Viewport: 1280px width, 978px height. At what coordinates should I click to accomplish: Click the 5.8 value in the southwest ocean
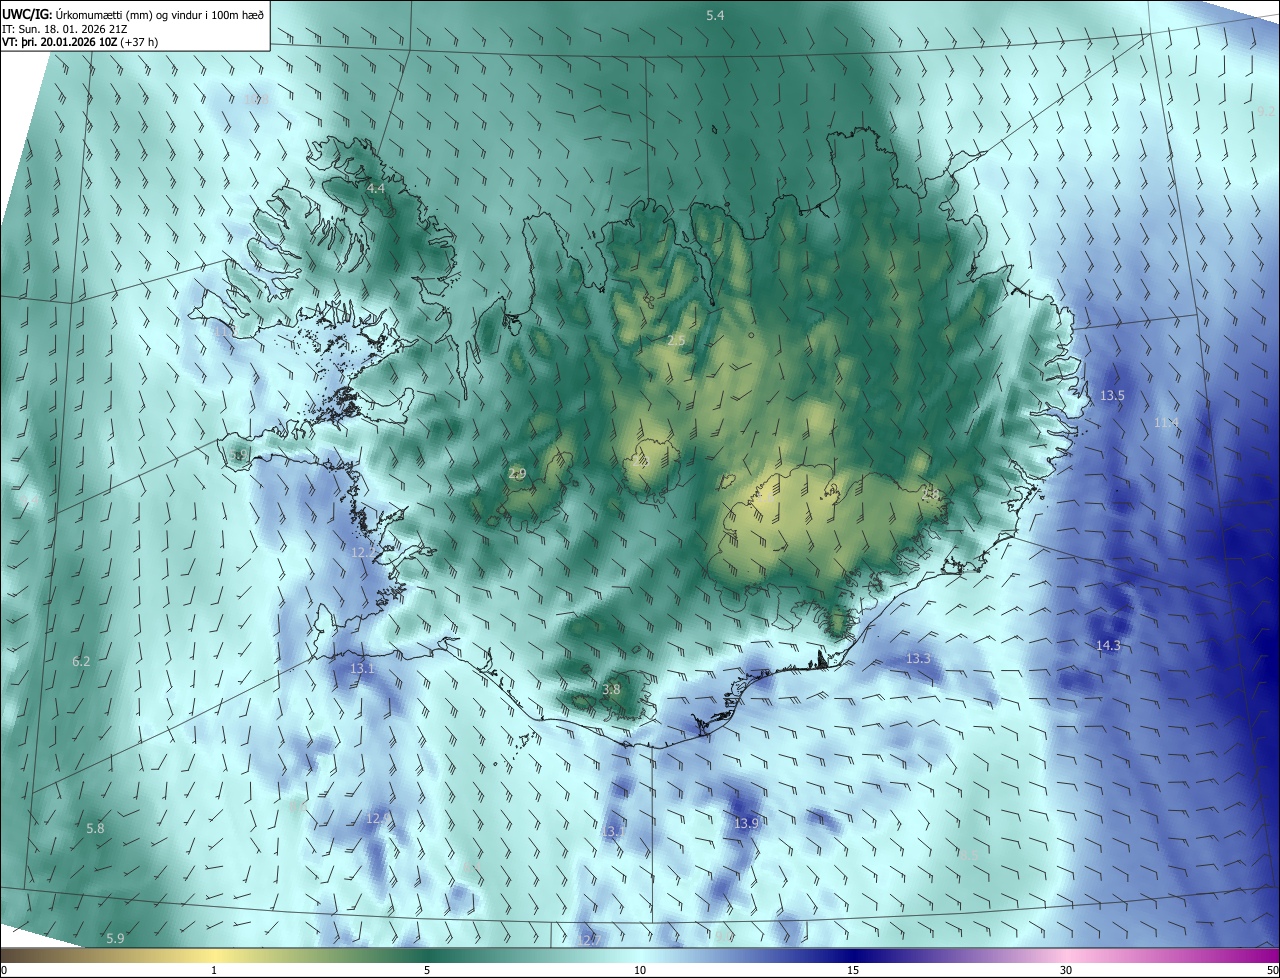coord(95,829)
